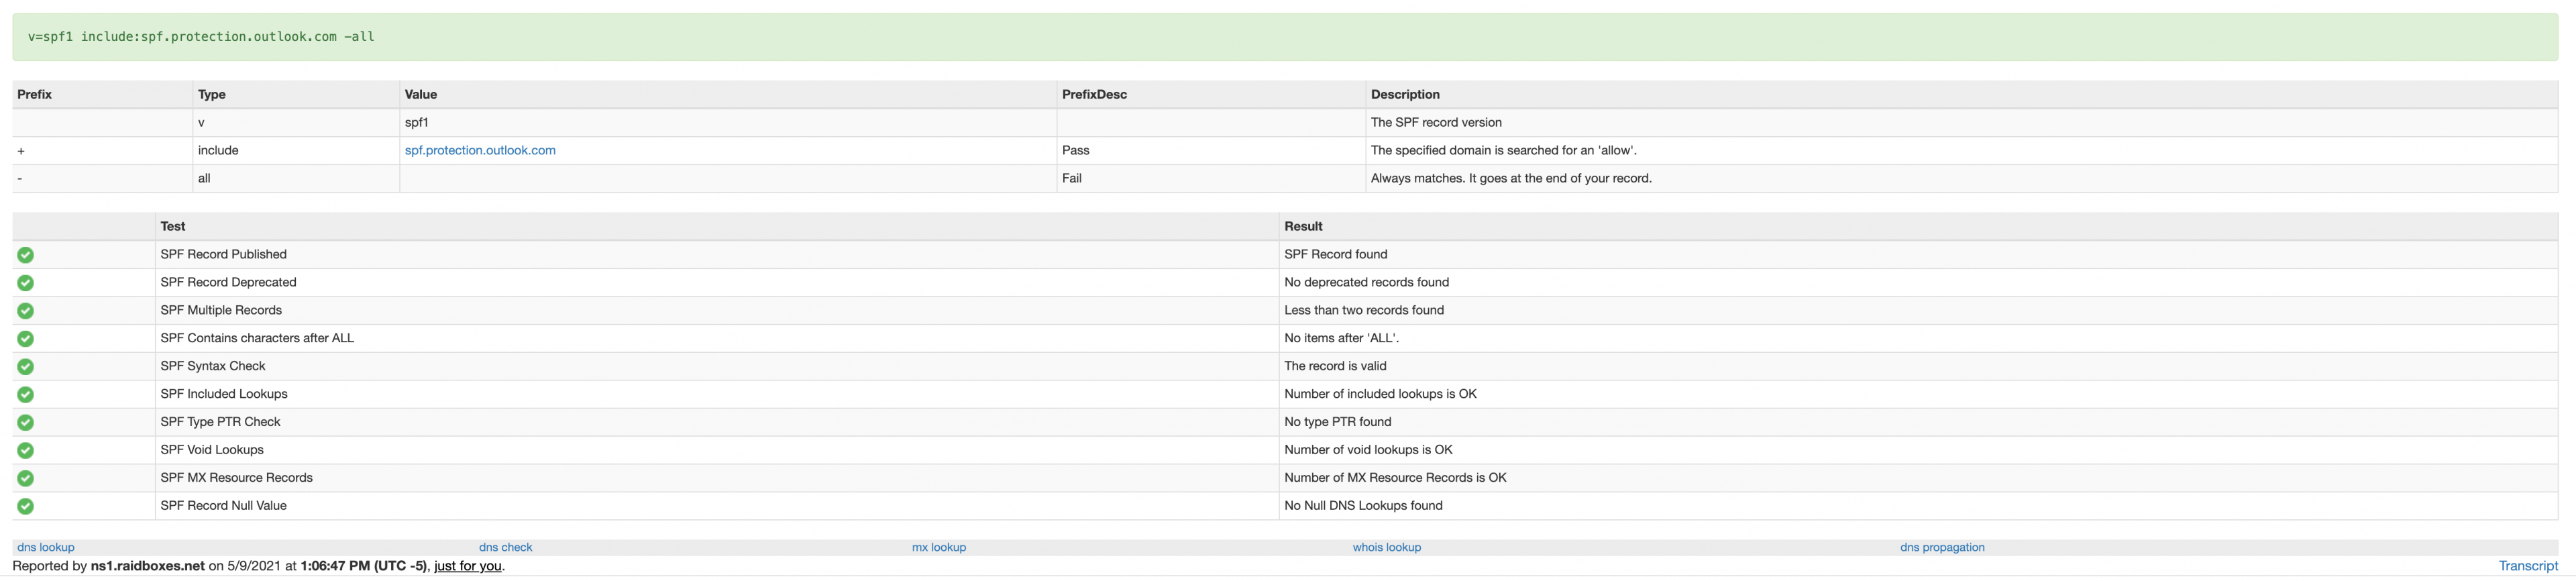Image resolution: width=2576 pixels, height=581 pixels.
Task: Click the SPF Syntax Check status icon
Action: 26,367
